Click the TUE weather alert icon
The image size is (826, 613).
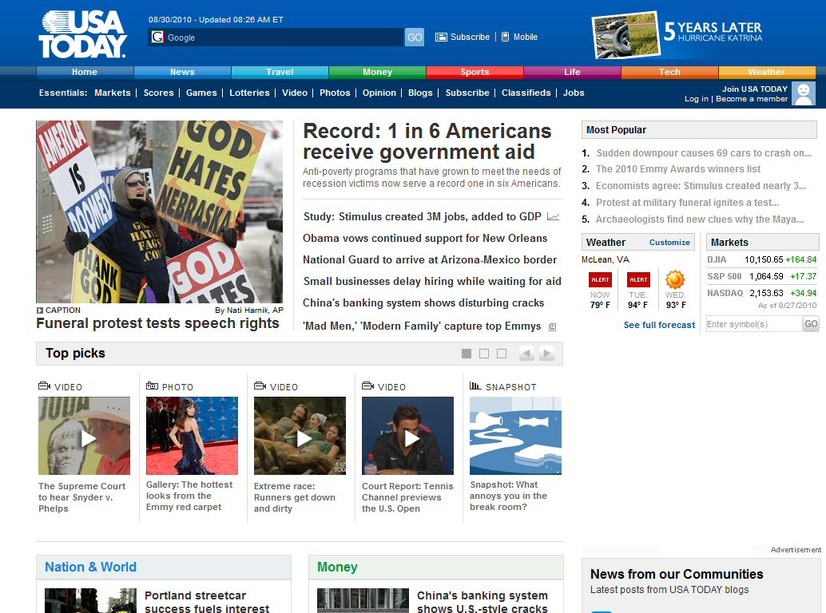[x=638, y=280]
